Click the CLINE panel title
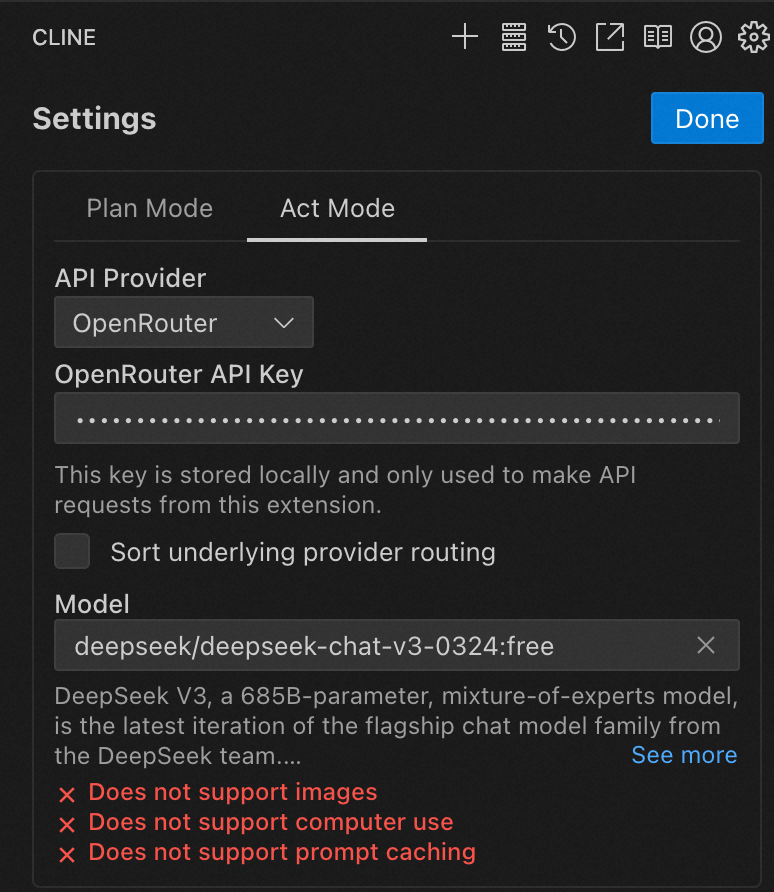Image resolution: width=774 pixels, height=892 pixels. click(64, 38)
